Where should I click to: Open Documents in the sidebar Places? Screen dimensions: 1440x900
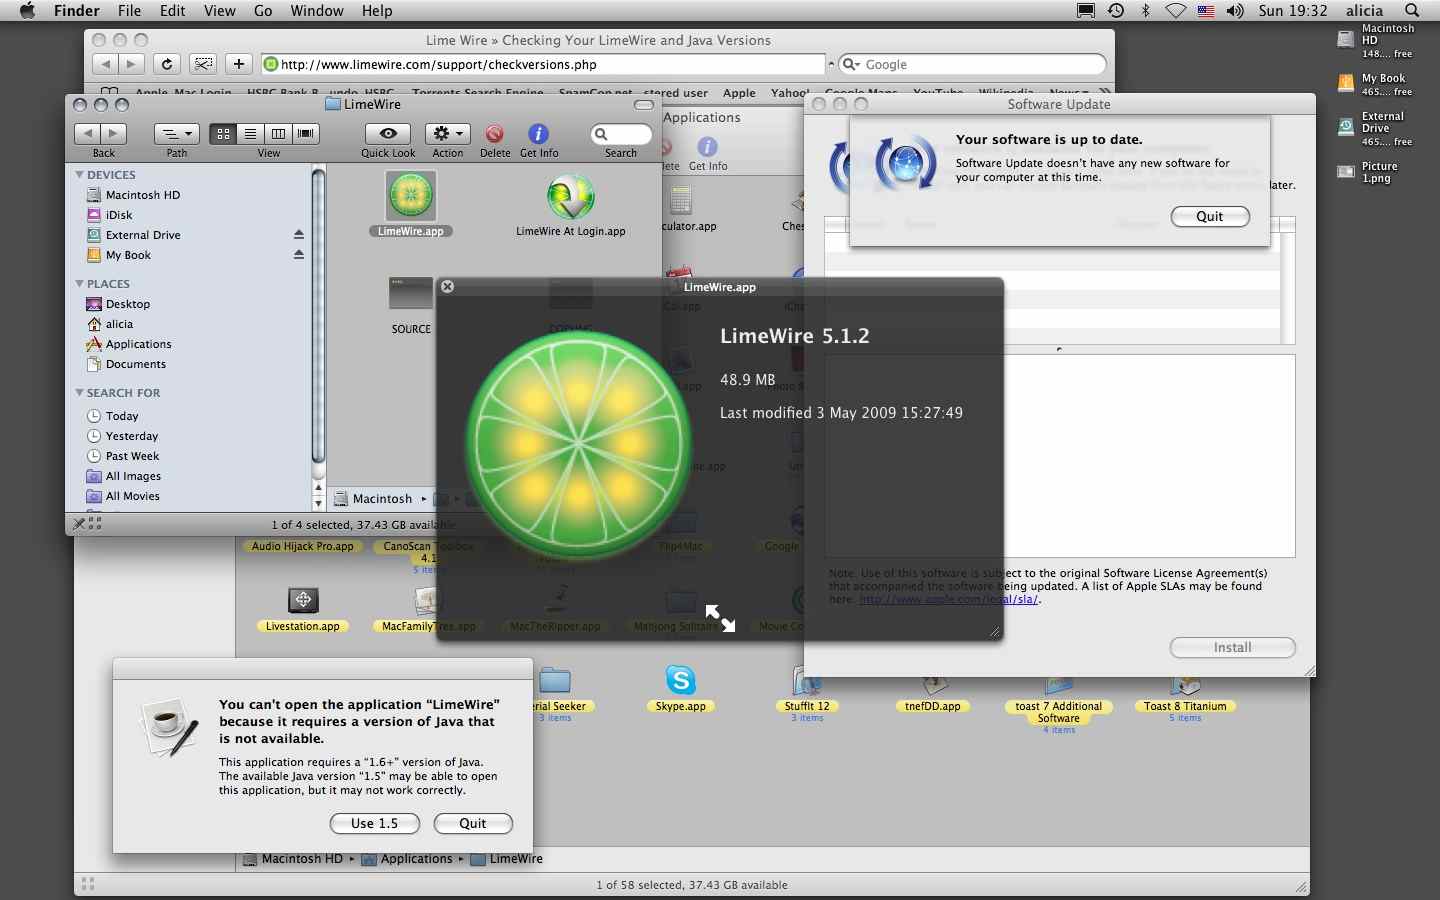(135, 364)
